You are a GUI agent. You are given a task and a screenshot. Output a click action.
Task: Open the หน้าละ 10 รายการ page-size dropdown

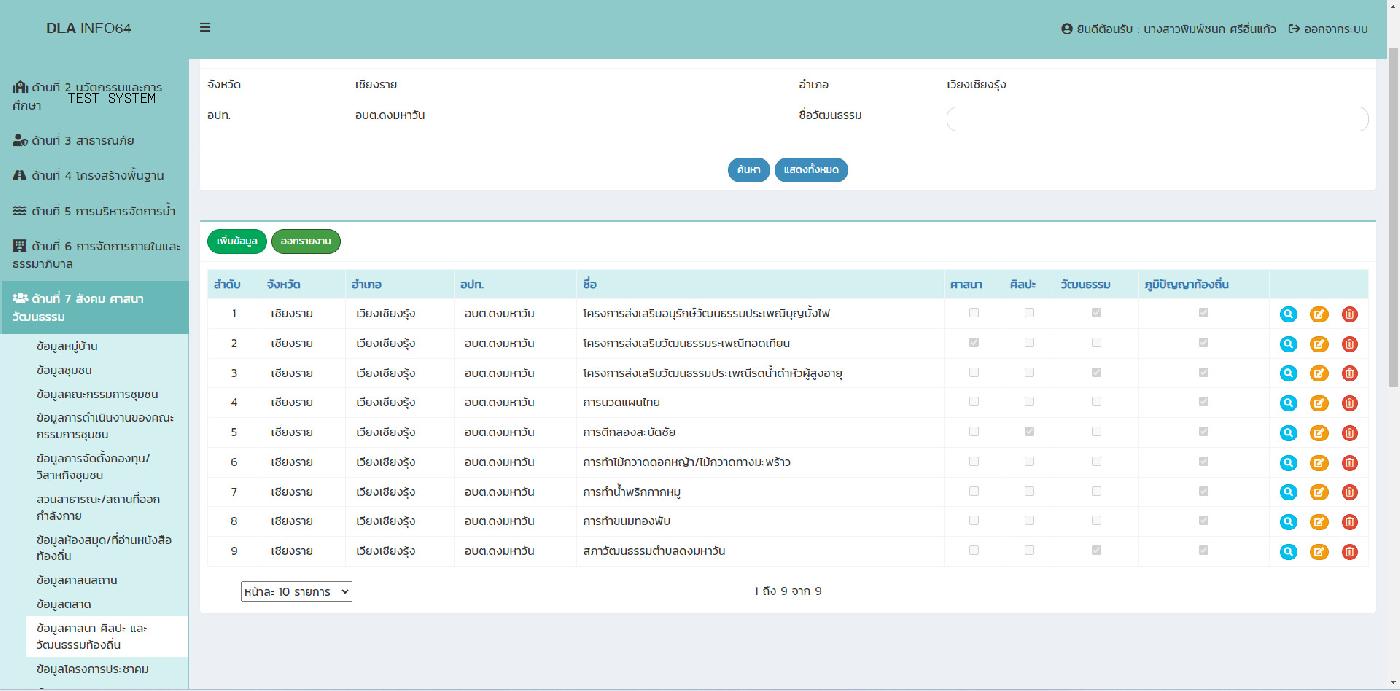pos(296,592)
